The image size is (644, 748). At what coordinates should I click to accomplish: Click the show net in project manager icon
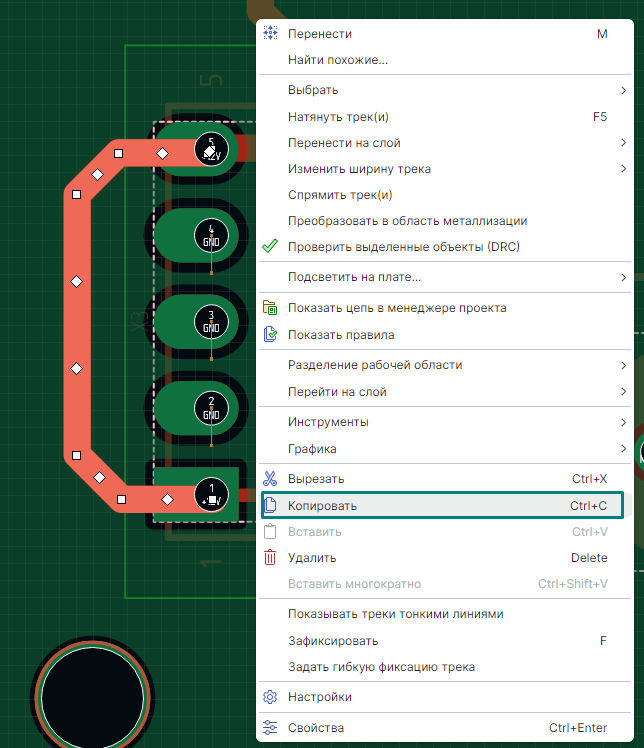(x=269, y=308)
